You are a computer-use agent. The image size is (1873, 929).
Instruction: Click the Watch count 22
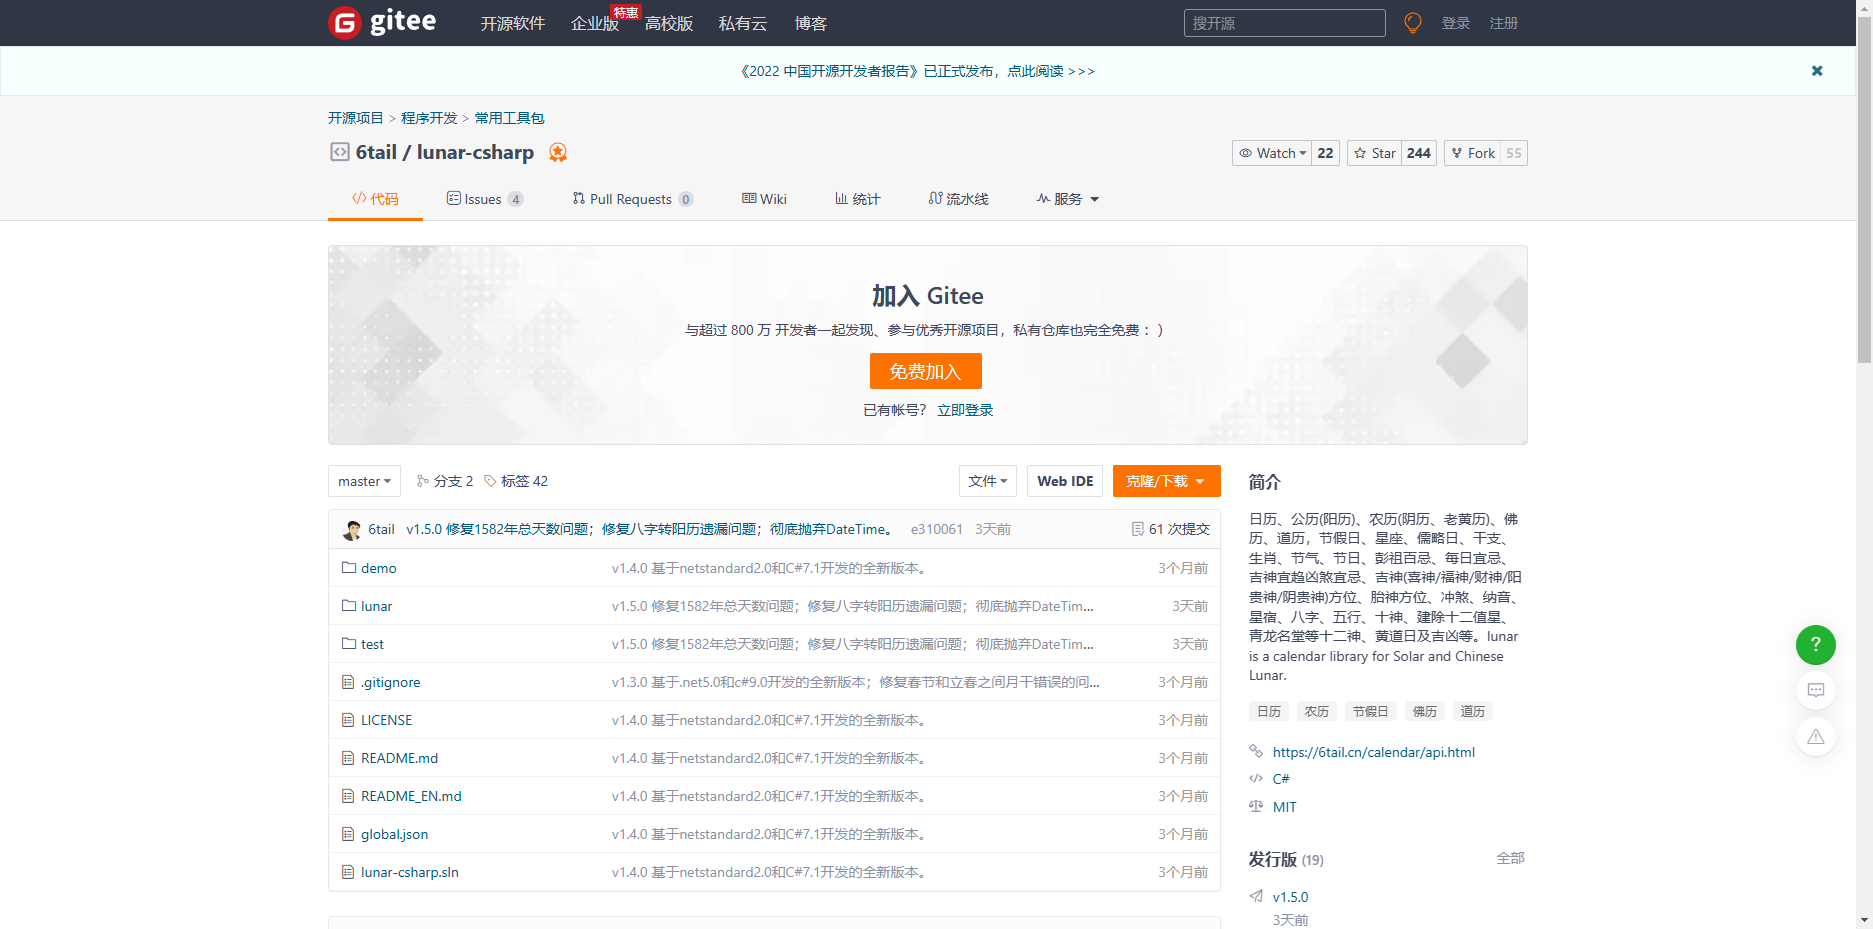(x=1325, y=153)
